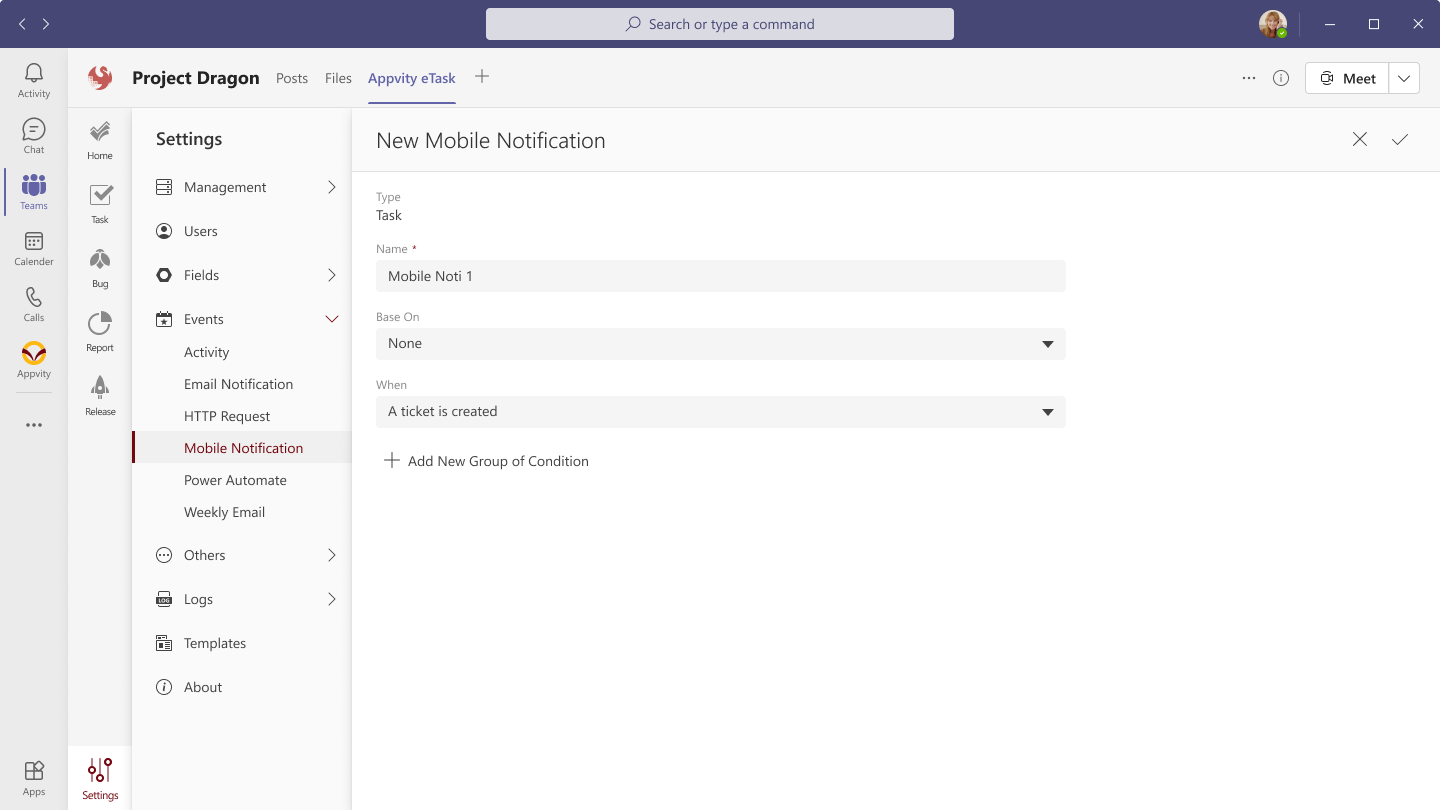Open the When trigger dropdown
Screen dimensions: 1440x810
coord(720,412)
